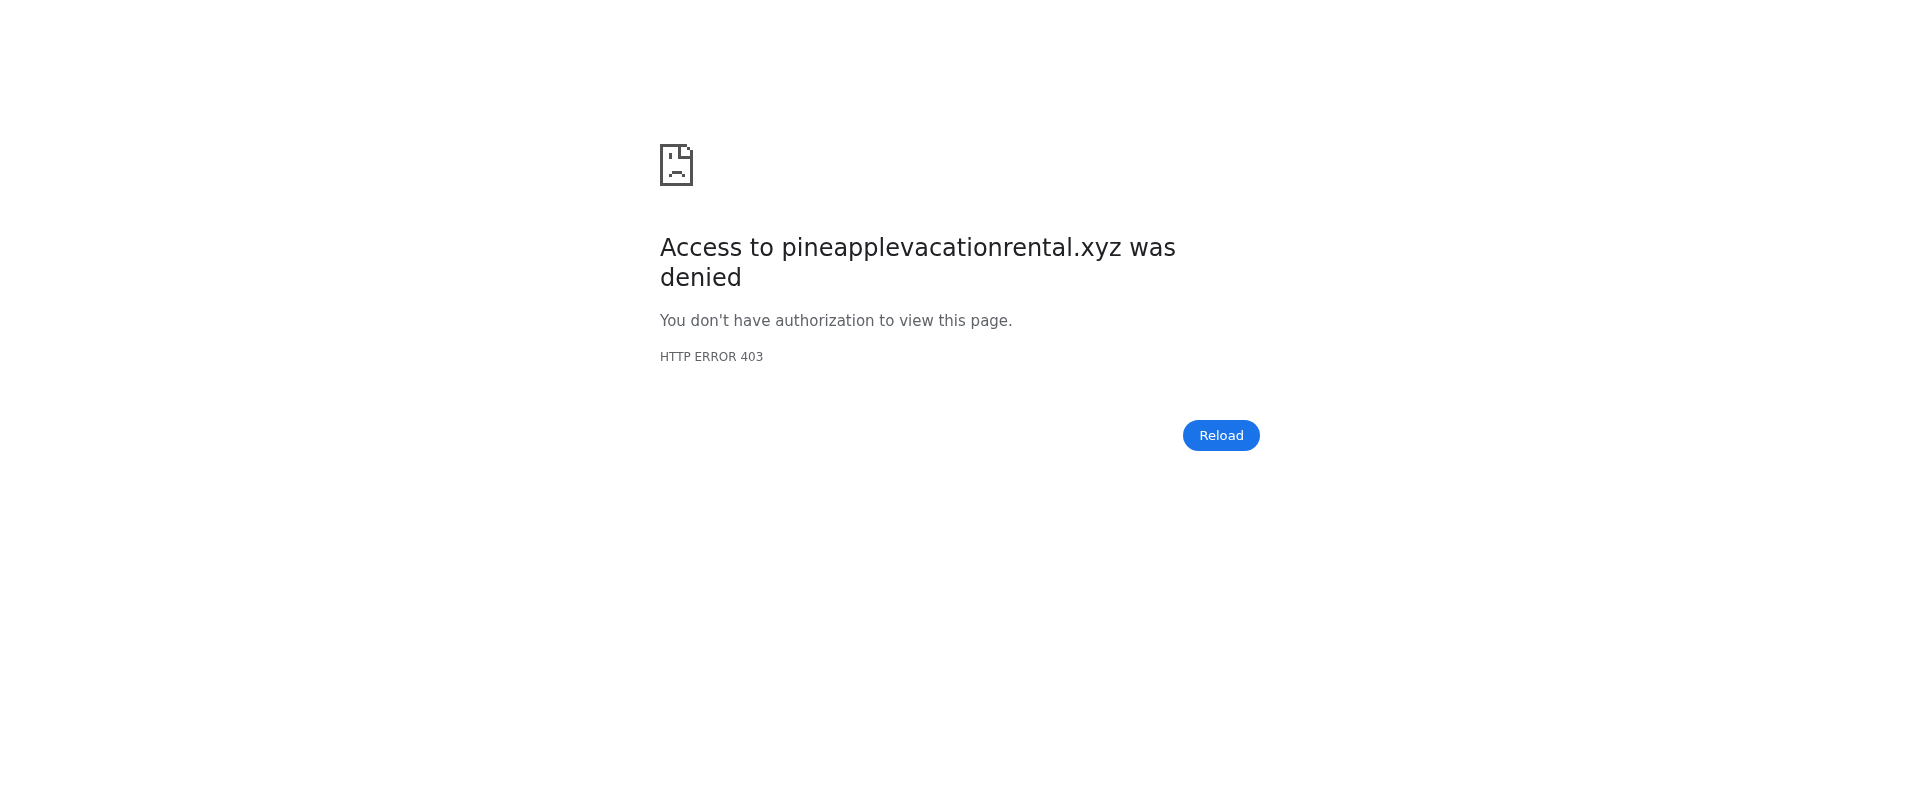
Task: Click the HTTP ERROR 403 code text
Action: [x=711, y=357]
